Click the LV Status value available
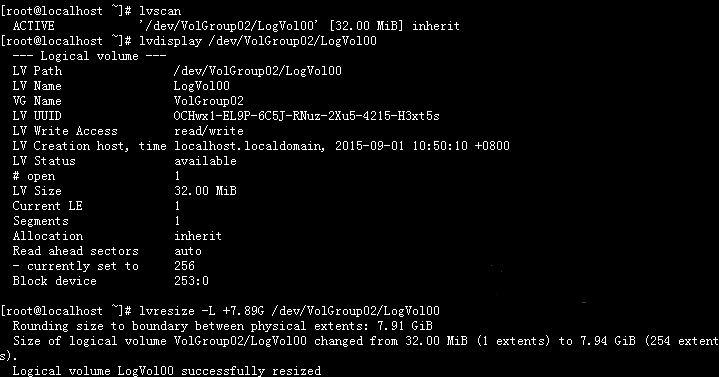The height and width of the screenshot is (377, 719). 205,161
